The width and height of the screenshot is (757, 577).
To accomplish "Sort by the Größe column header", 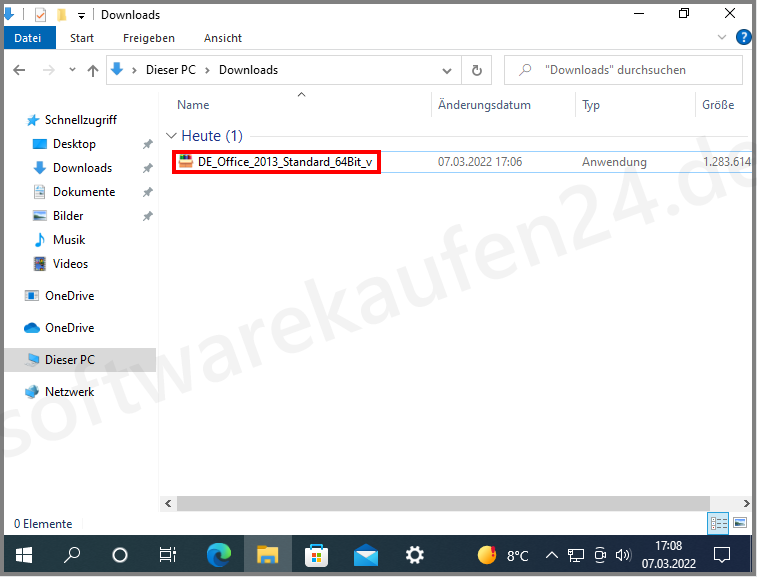I will pos(718,105).
